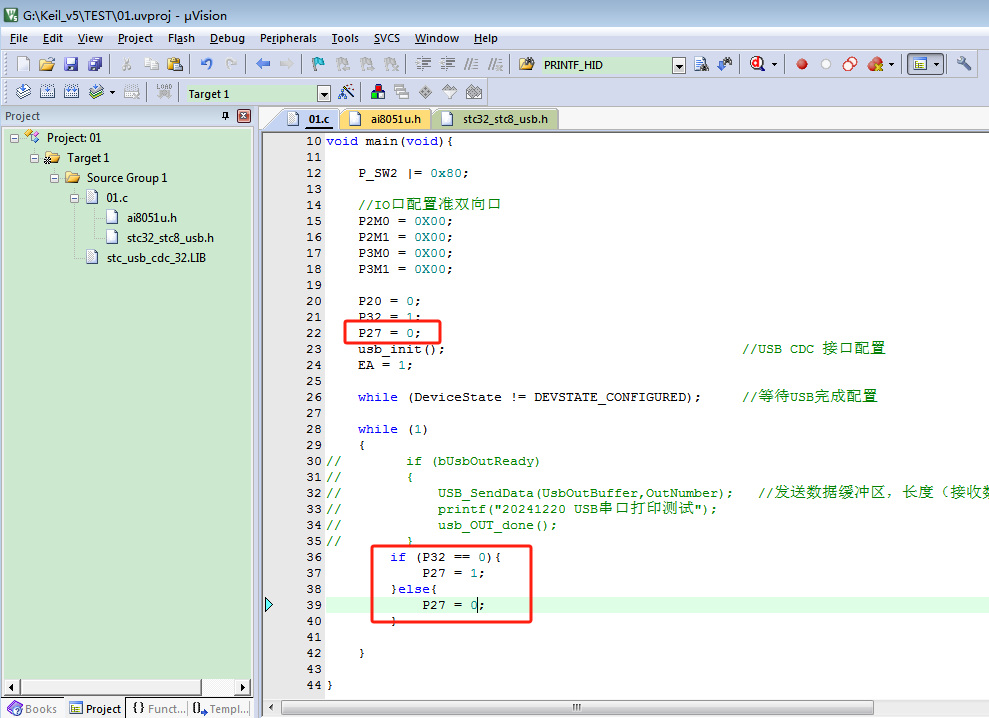The image size is (989, 718).
Task: Select ai8051u.h in project tree
Action: point(151,218)
